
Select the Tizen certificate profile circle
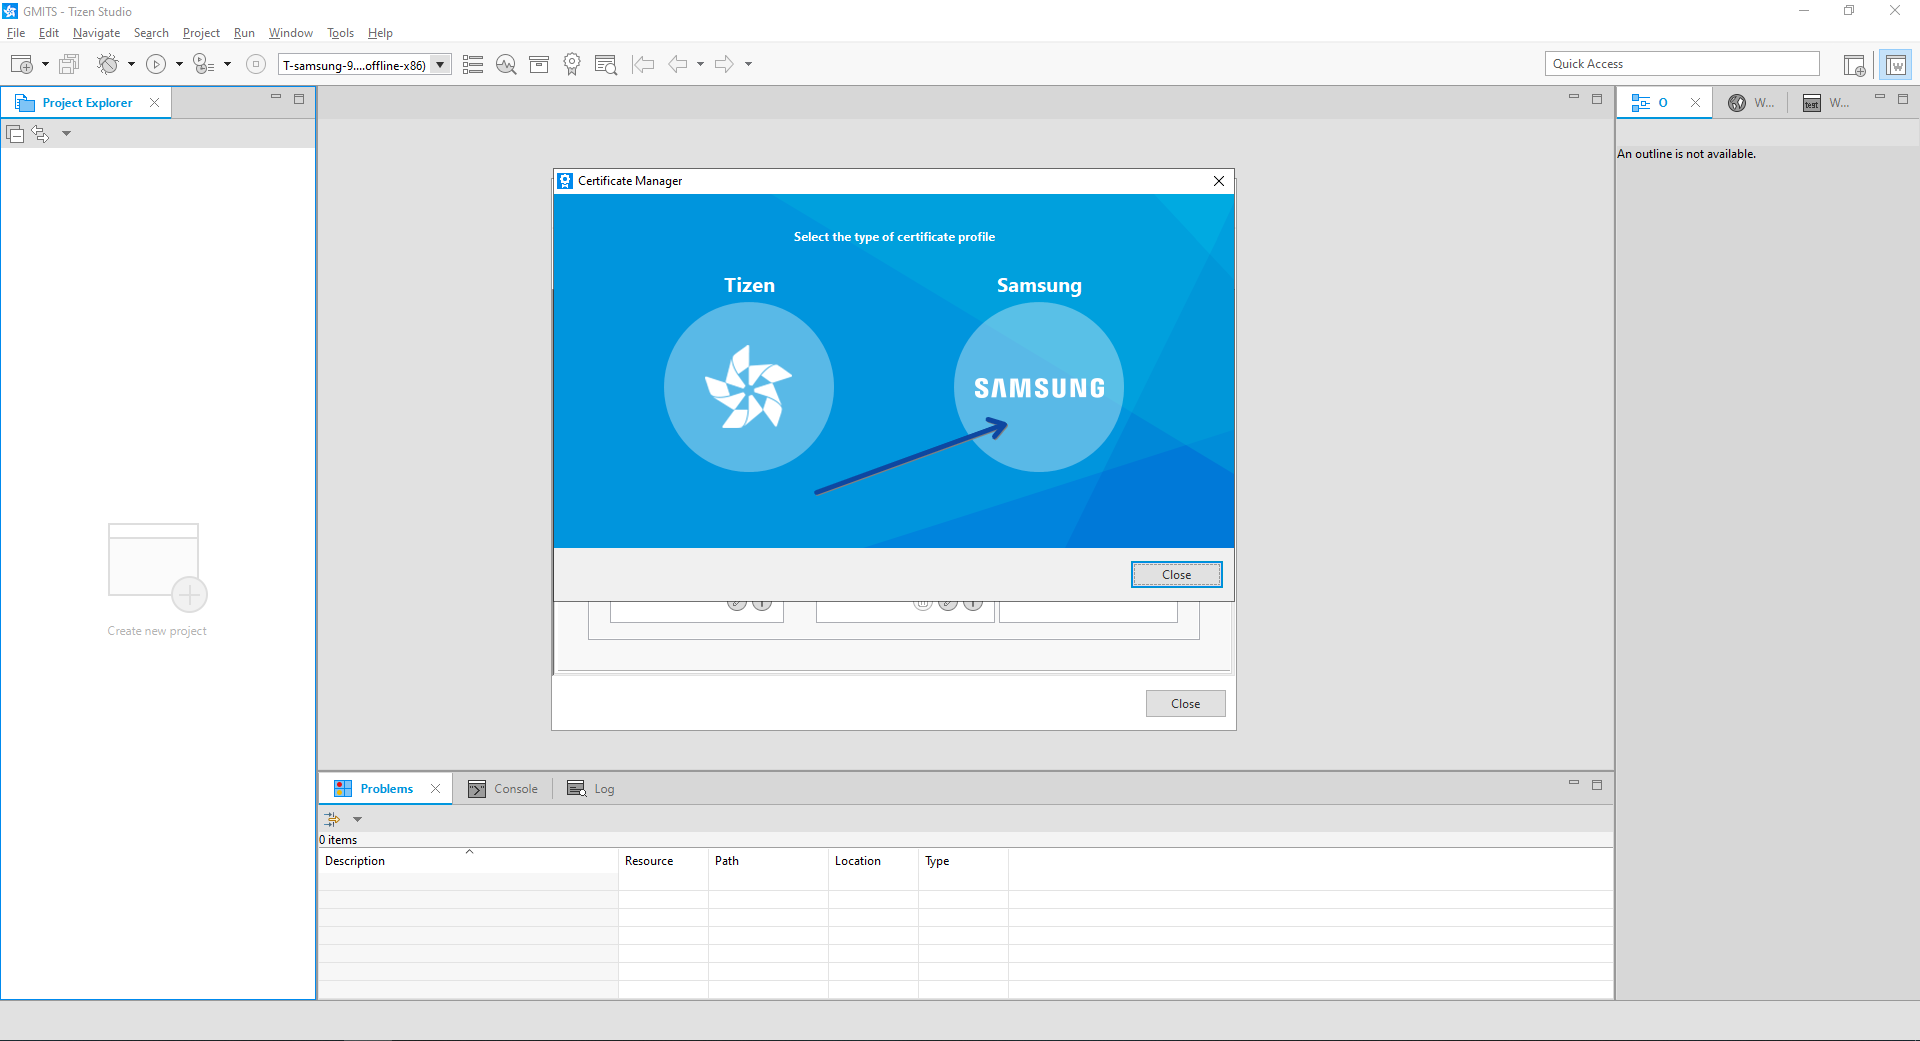click(749, 387)
